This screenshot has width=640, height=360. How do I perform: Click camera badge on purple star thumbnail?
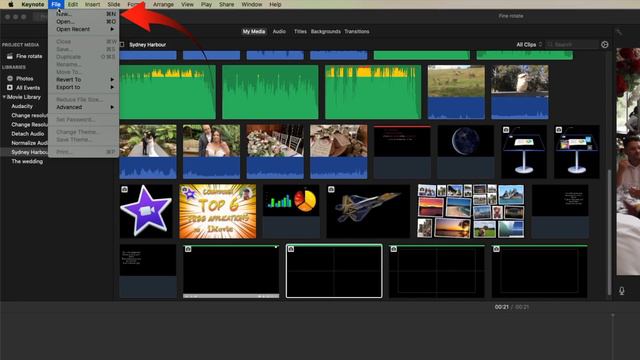click(124, 189)
